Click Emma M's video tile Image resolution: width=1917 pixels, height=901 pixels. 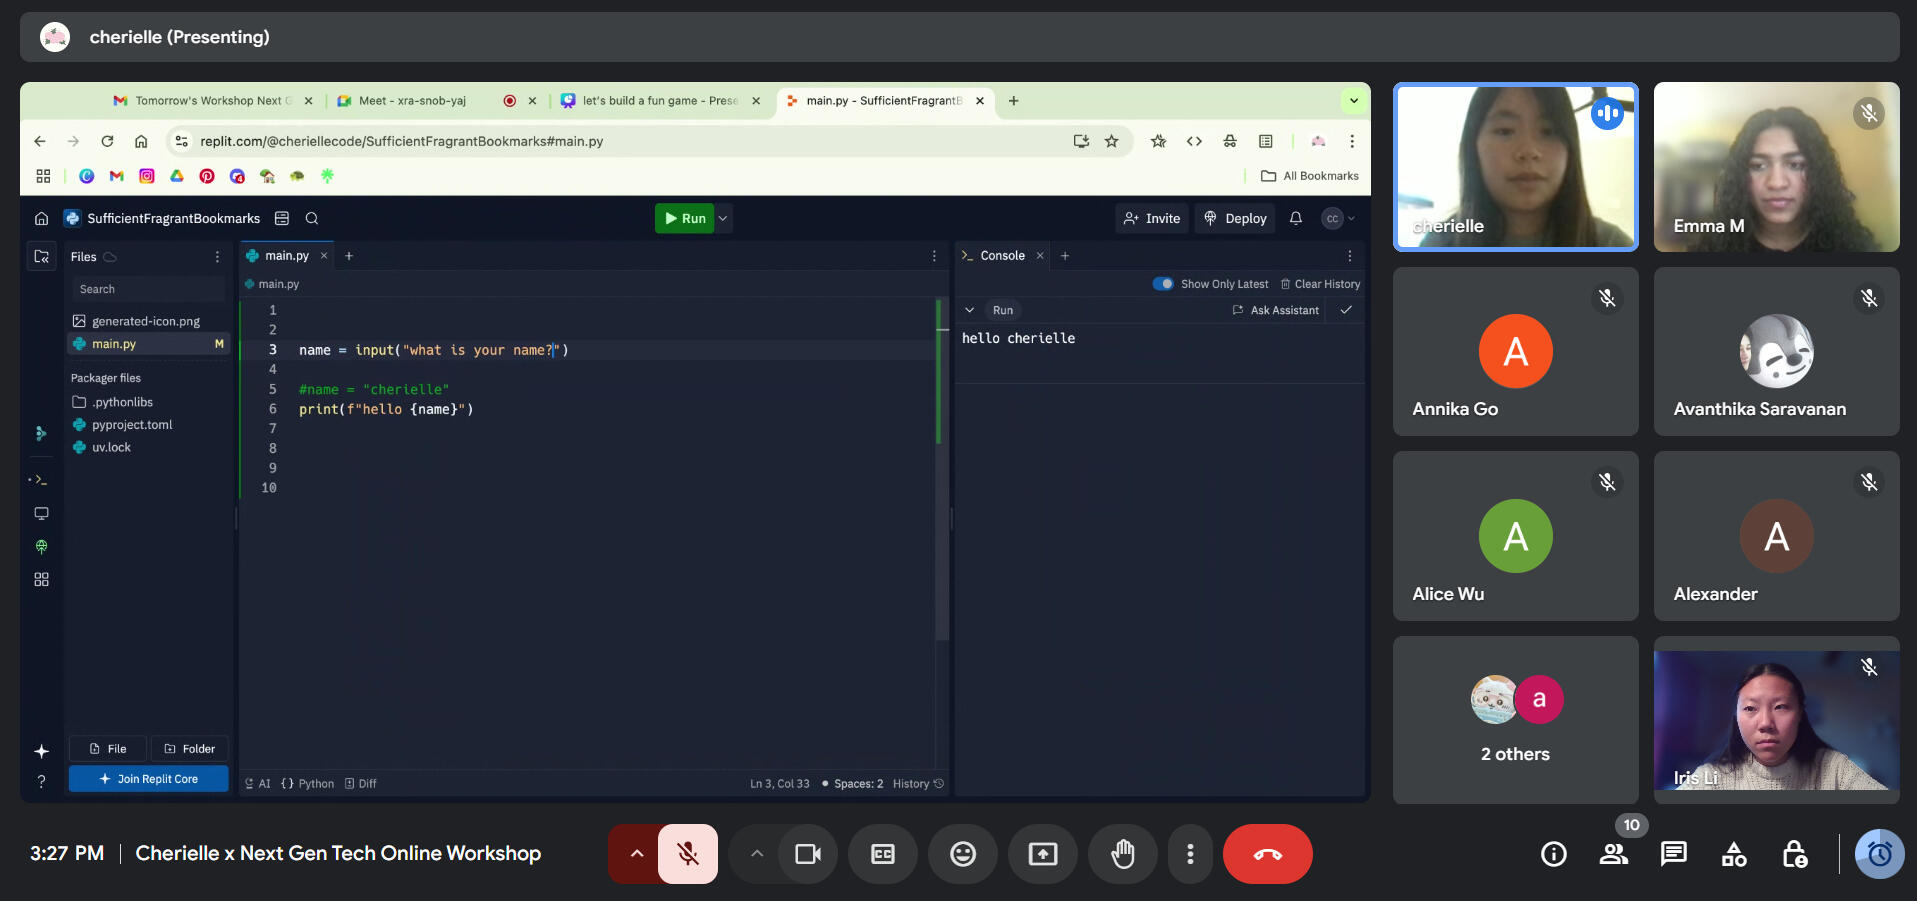point(1776,167)
